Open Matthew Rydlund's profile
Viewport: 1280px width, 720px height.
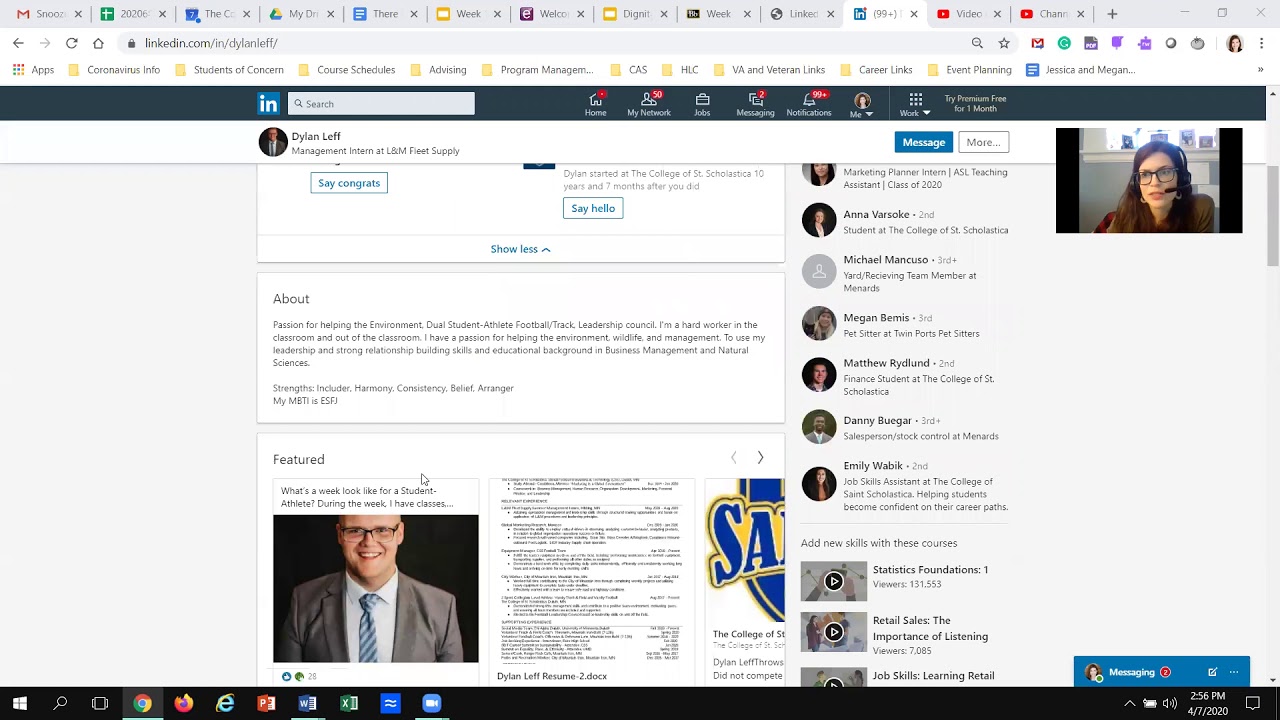(x=886, y=363)
